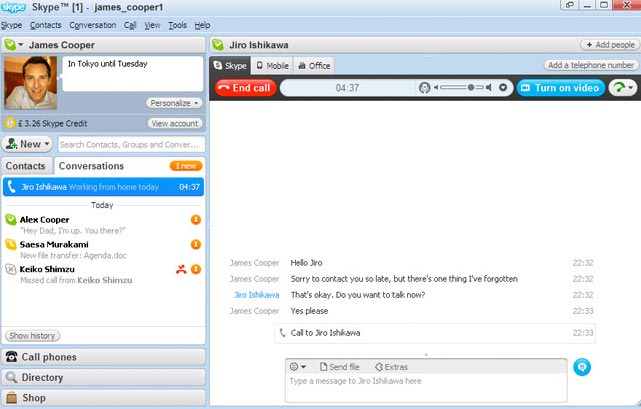The image size is (641, 409).
Task: Select the Mobile call tab
Action: point(272,66)
